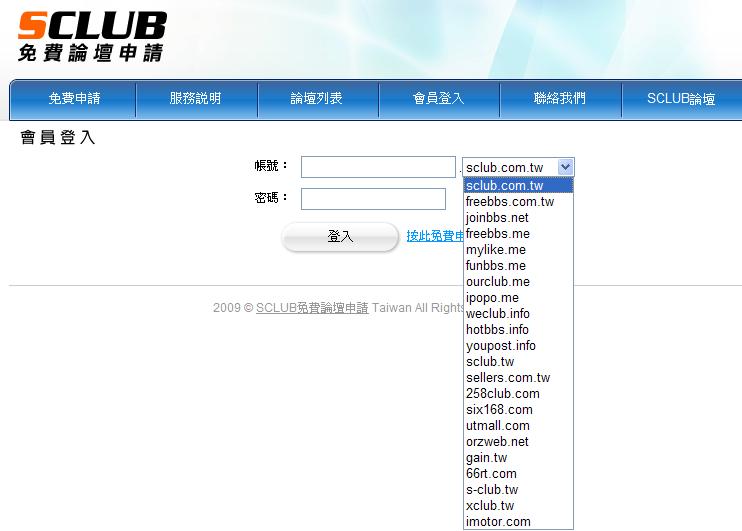Screen dimensions: 742x531
Task: Select 66rt.com option
Action: click(518, 474)
